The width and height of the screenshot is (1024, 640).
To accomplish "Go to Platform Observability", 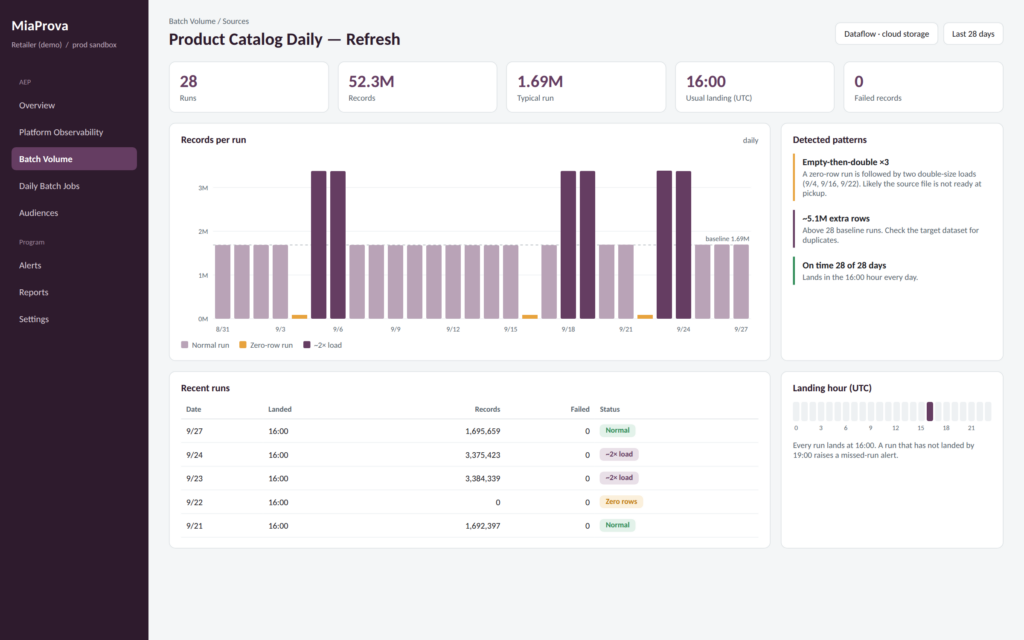I will coord(74,132).
